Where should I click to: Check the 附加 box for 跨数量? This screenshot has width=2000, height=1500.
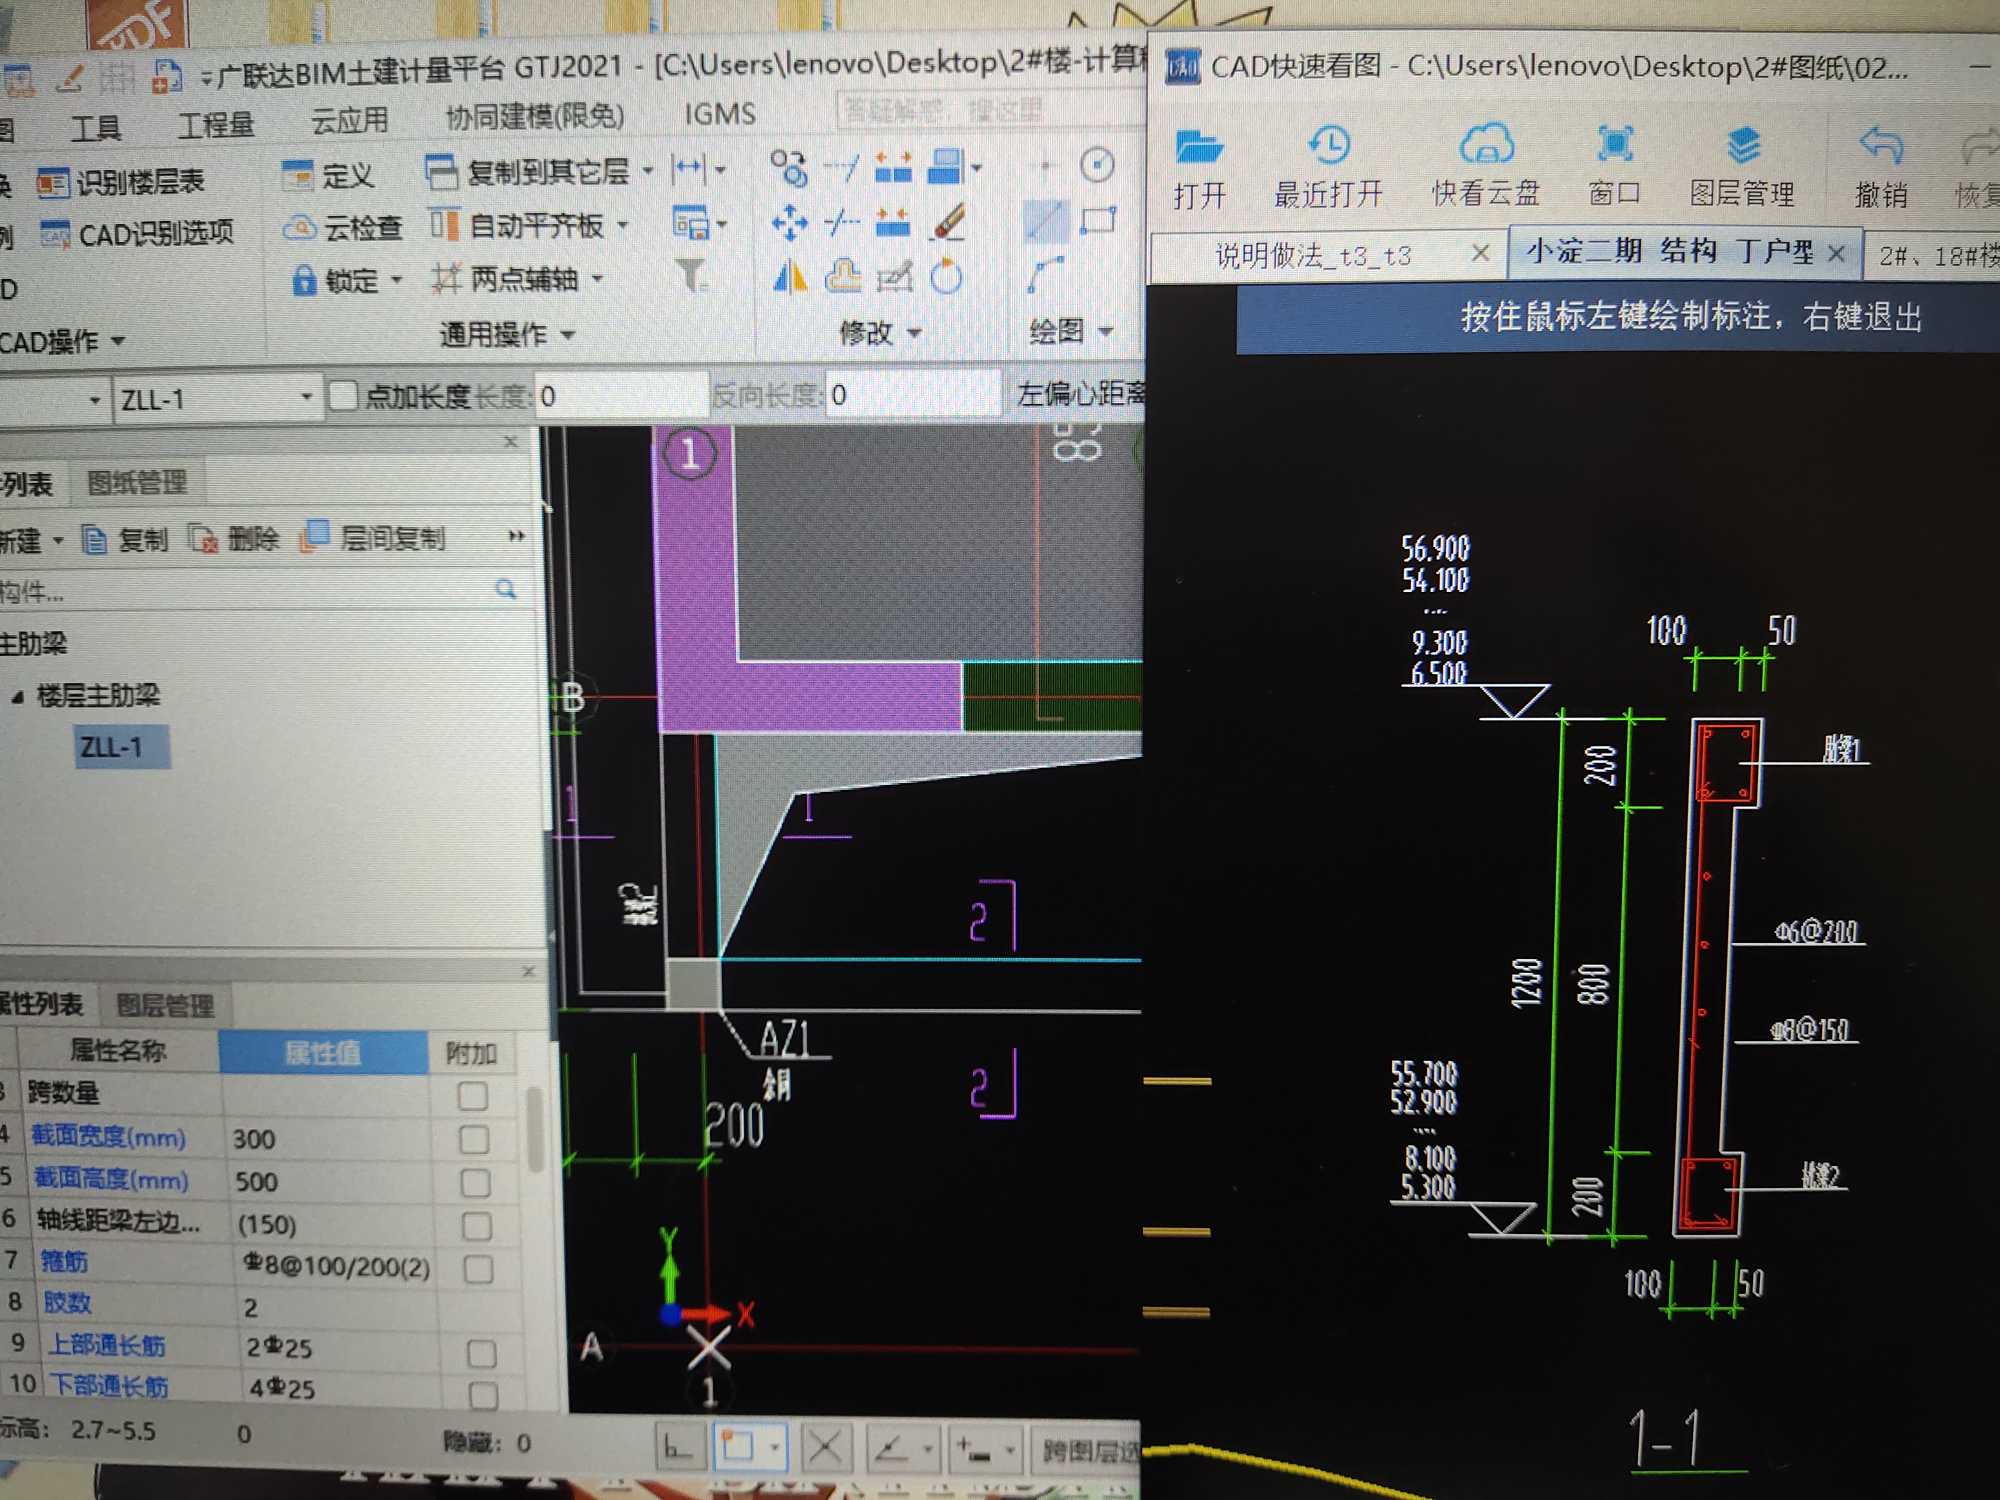pyautogui.click(x=472, y=1096)
